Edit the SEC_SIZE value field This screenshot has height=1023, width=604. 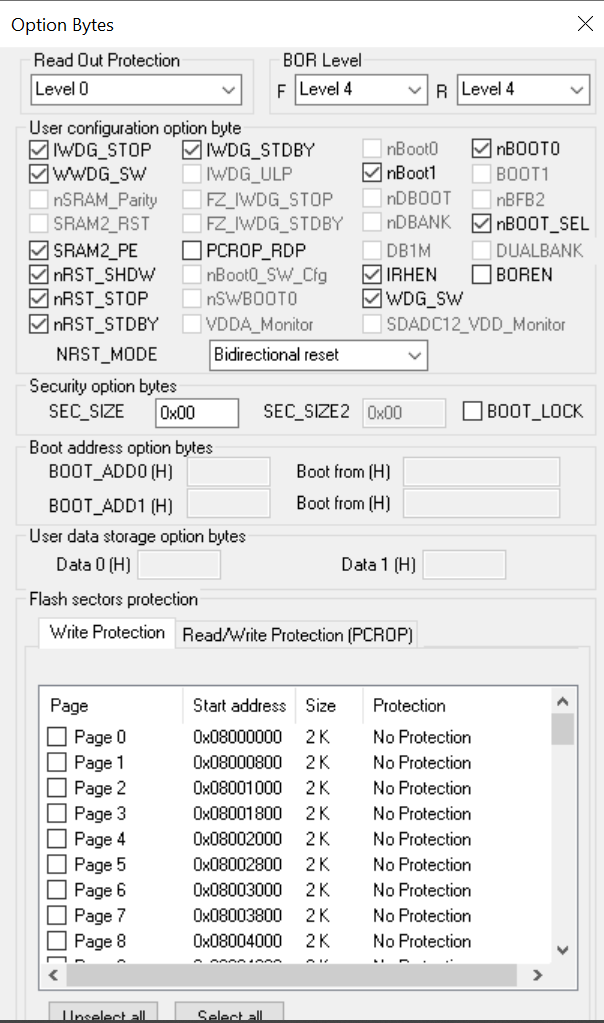coord(196,412)
